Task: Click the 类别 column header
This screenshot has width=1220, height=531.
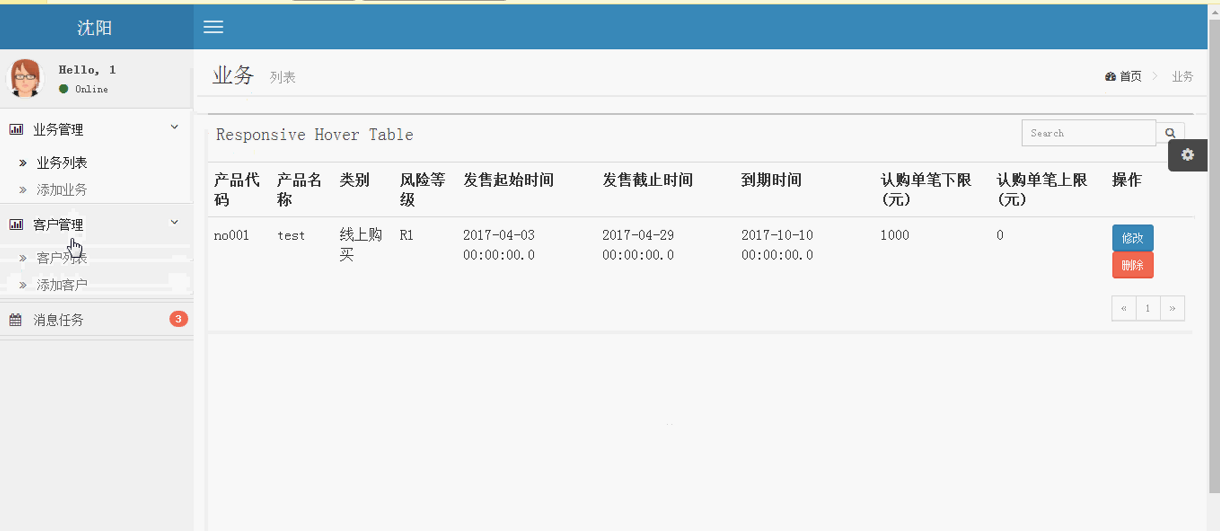Action: click(355, 180)
